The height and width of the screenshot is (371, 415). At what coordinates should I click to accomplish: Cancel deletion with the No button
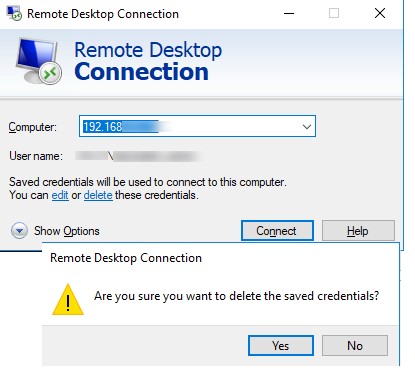(355, 346)
